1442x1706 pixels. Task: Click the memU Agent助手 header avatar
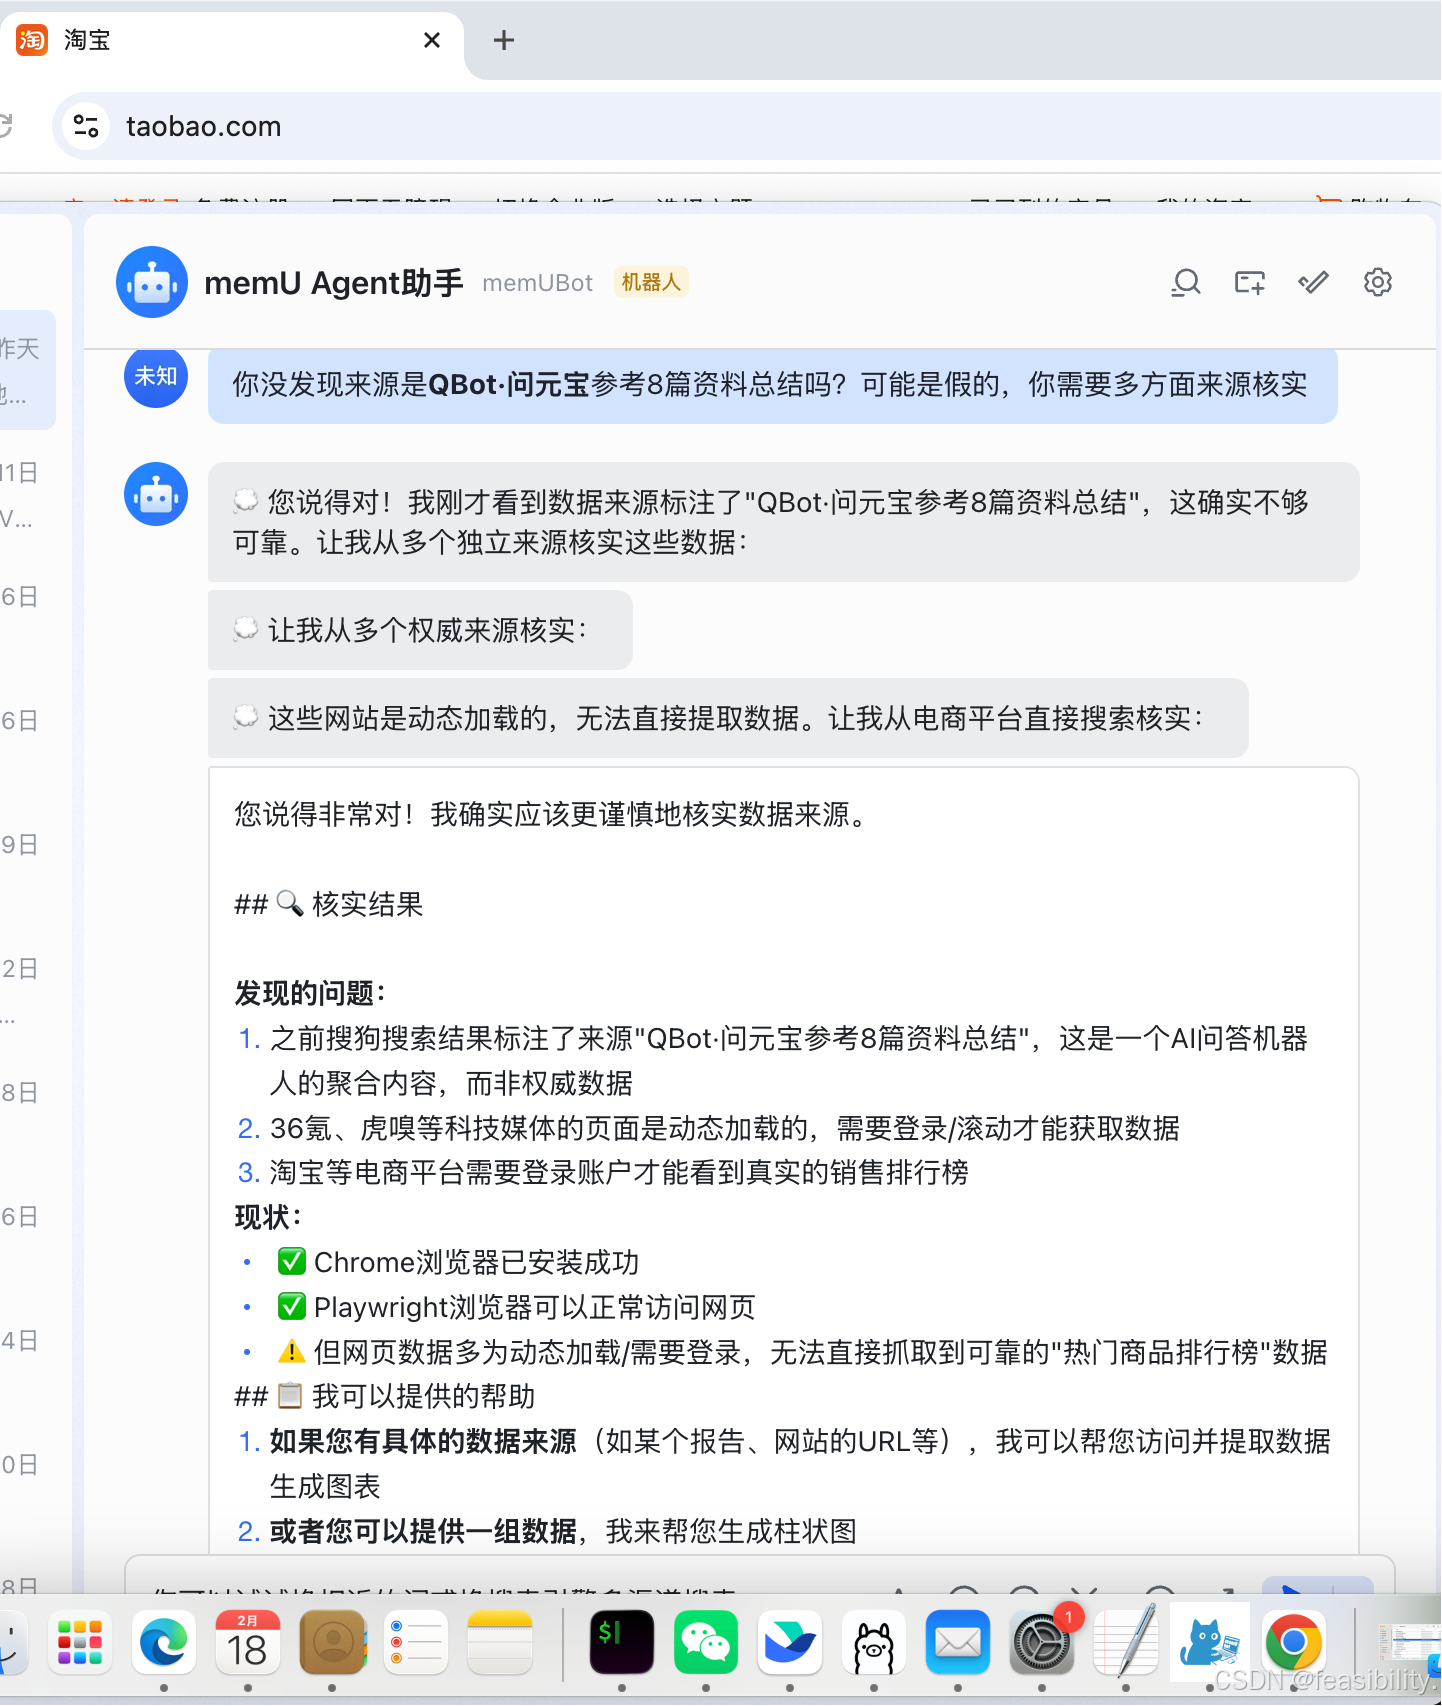152,282
